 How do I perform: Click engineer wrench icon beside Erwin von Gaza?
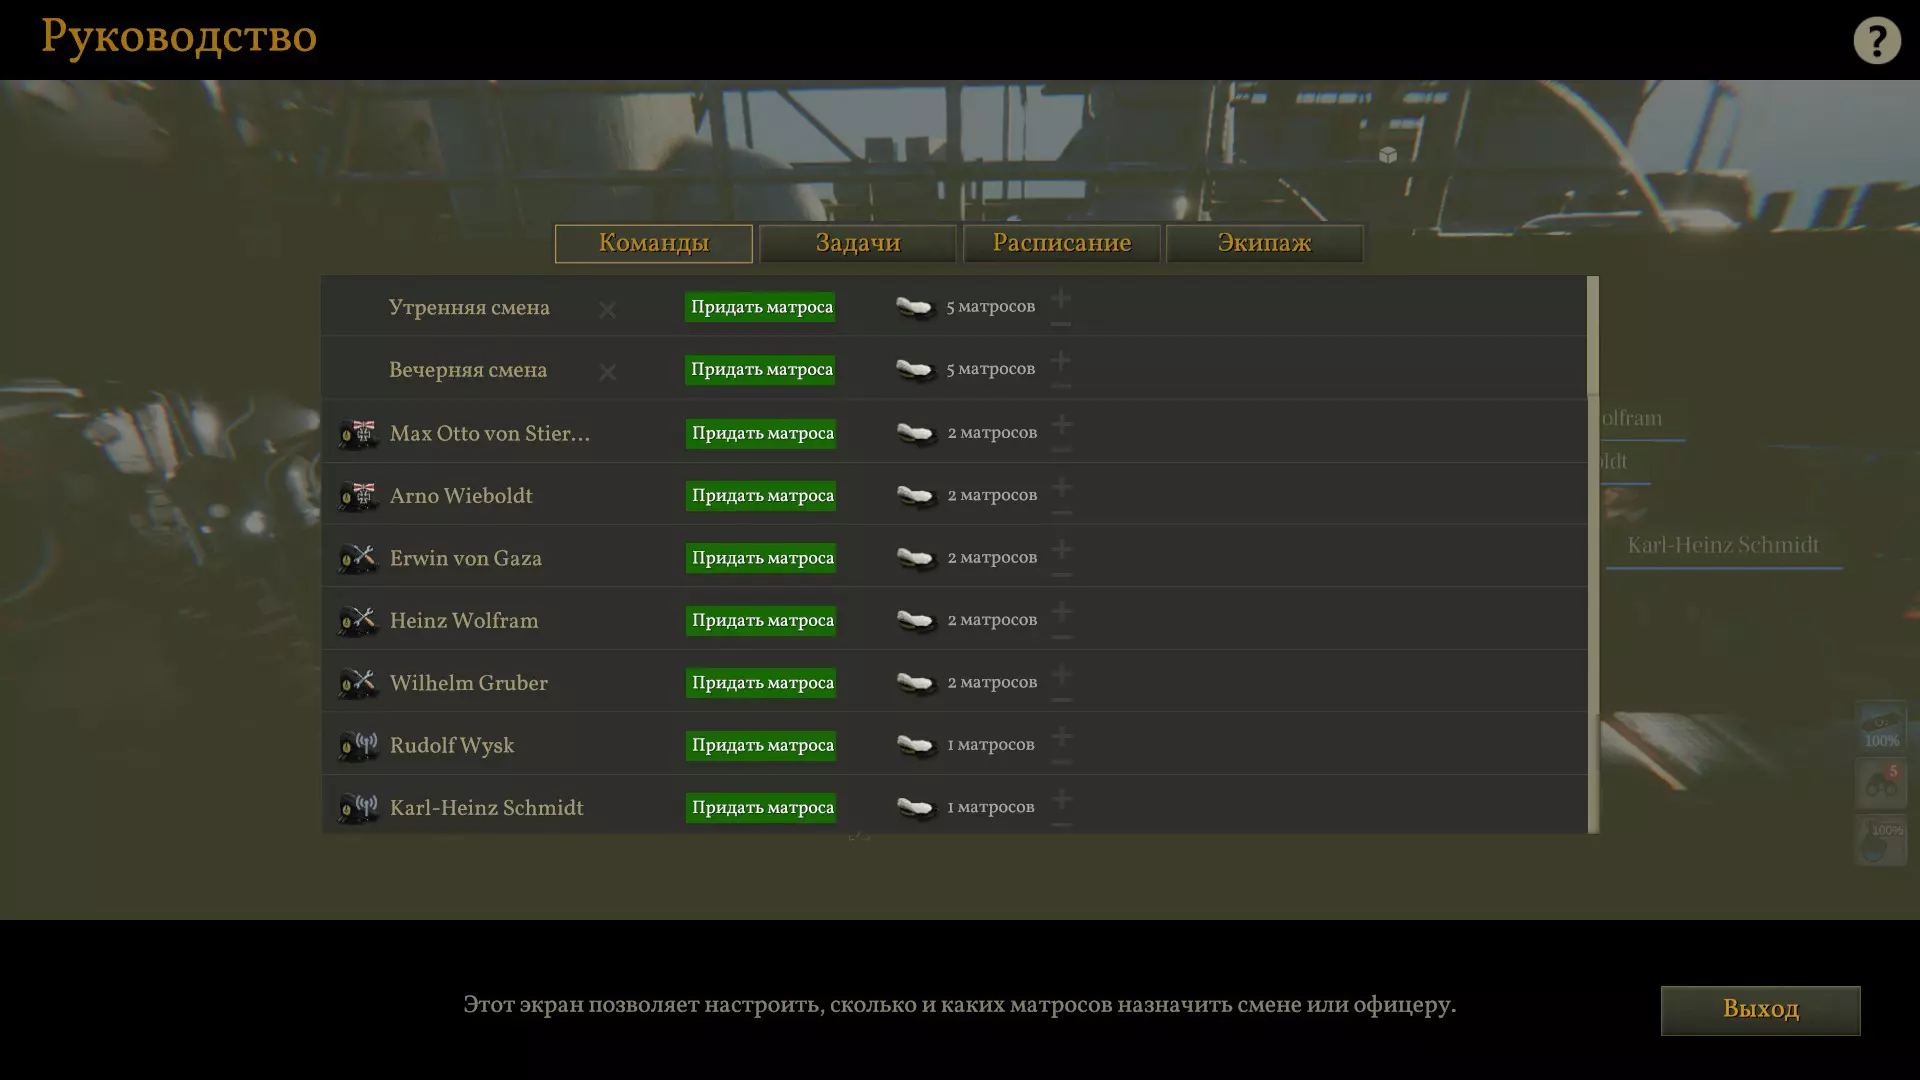pyautogui.click(x=357, y=559)
